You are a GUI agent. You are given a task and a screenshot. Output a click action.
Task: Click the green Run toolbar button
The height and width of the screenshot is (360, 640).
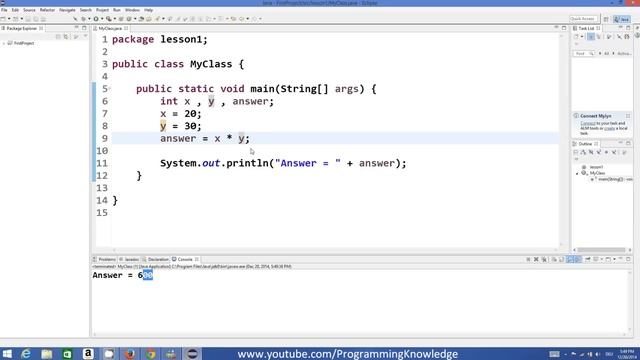96,19
